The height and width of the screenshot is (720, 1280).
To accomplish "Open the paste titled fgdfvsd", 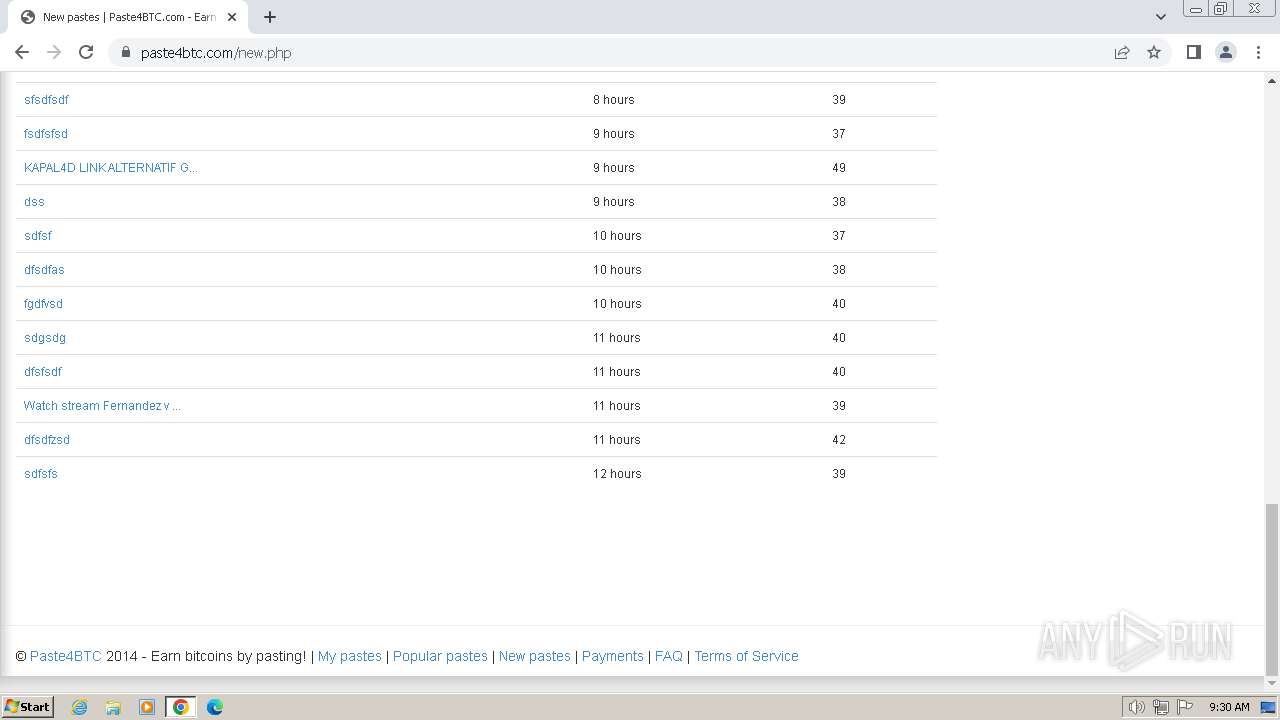I will pyautogui.click(x=43, y=304).
